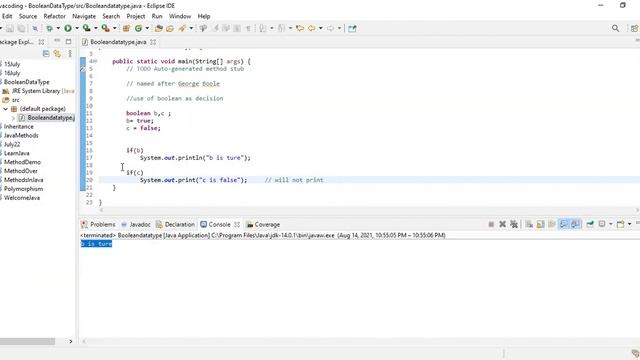640x360 pixels.
Task: Clear Console icon in Console toolbar
Action: [x=529, y=224]
